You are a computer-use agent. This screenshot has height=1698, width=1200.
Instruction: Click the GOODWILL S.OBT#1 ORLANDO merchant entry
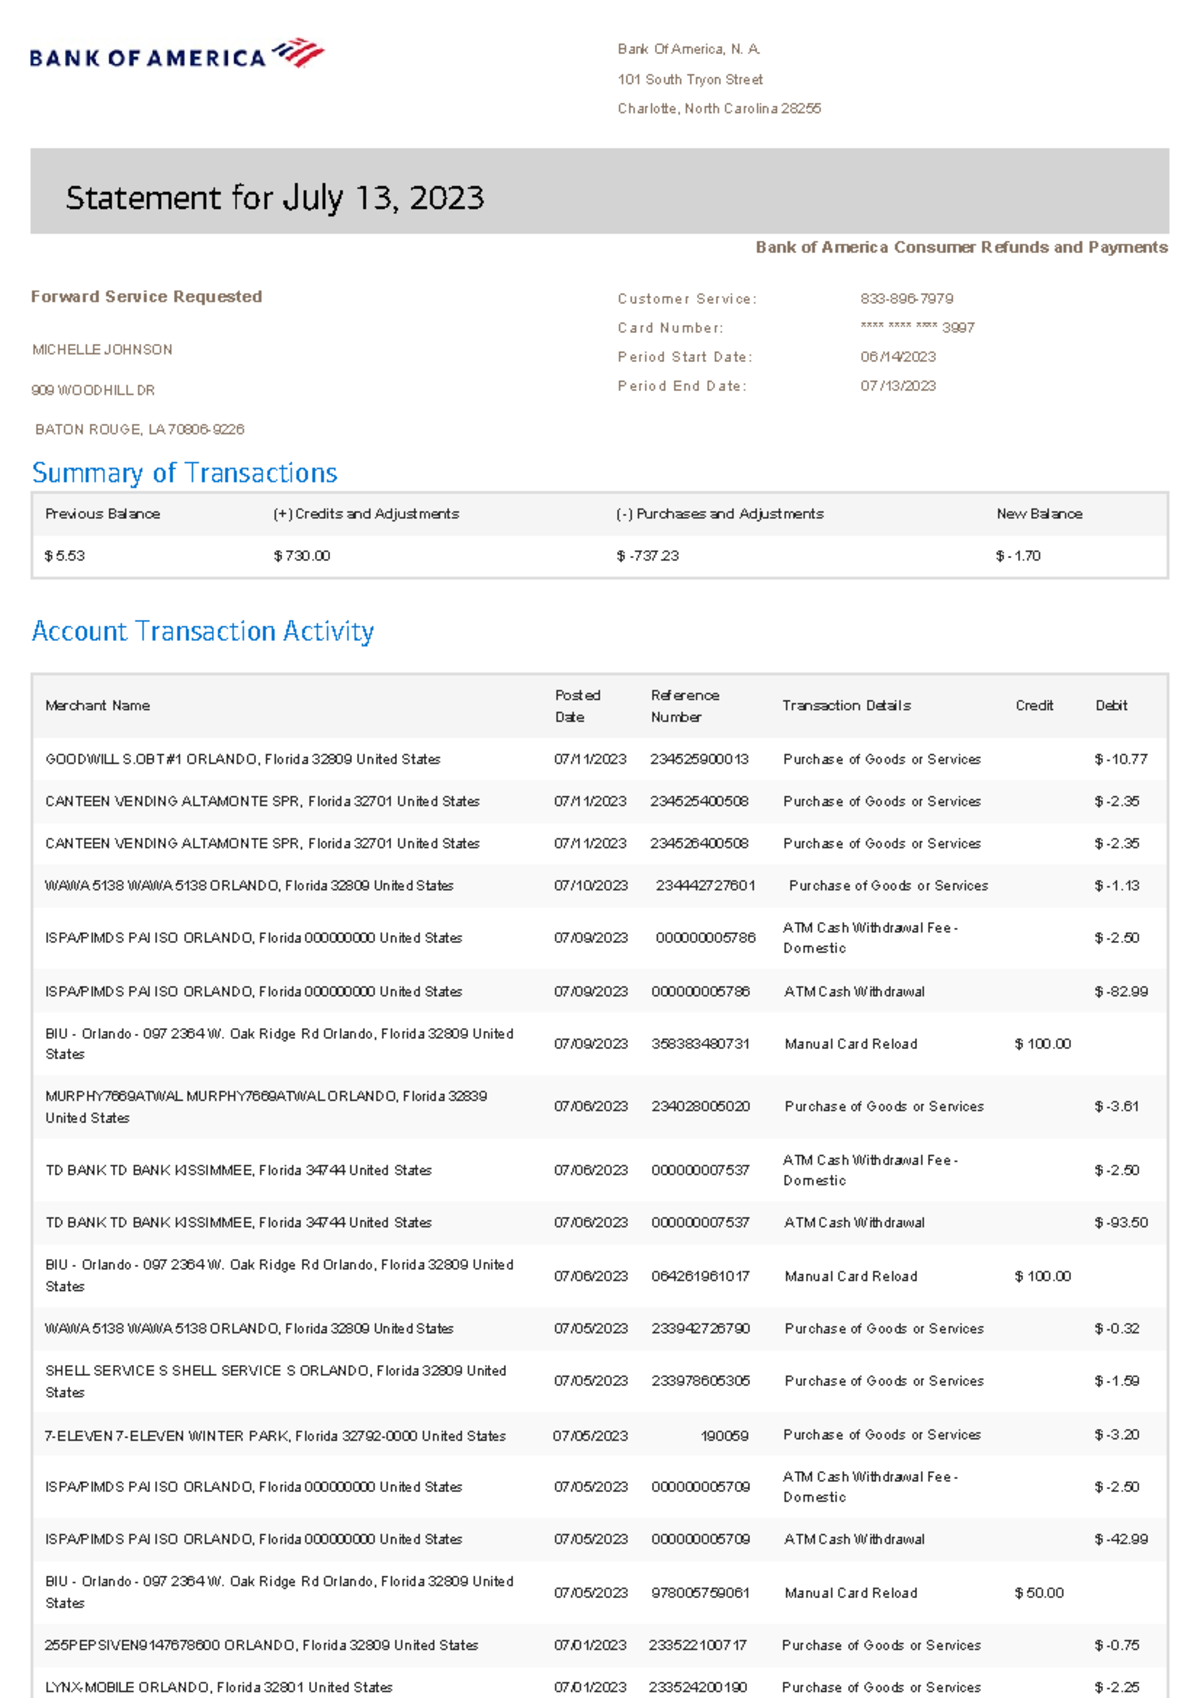(x=242, y=760)
